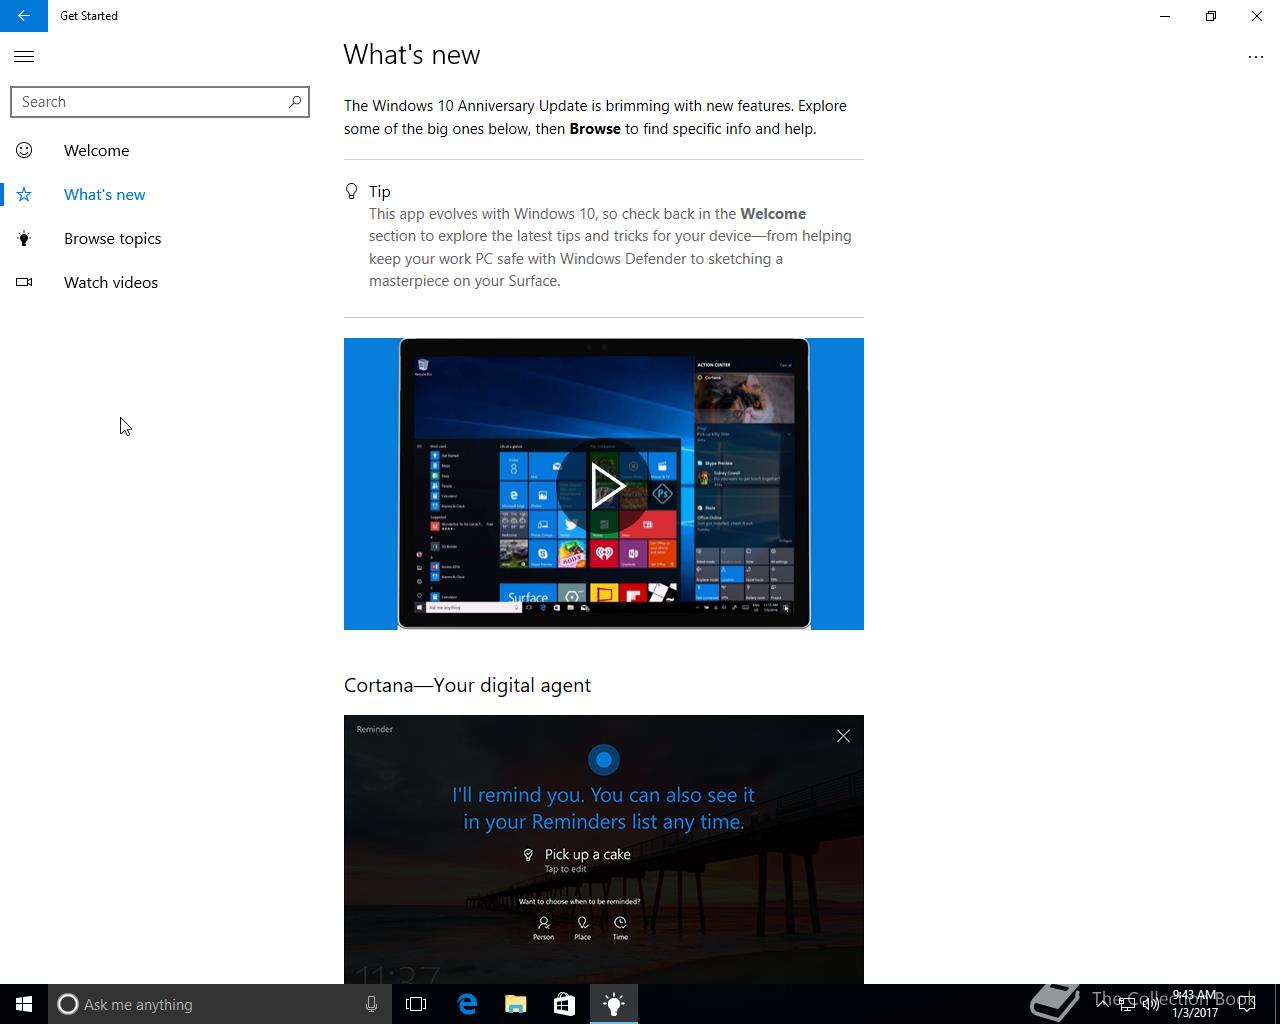Click the Place option in reminder
Image resolution: width=1280 pixels, height=1024 pixels.
click(582, 929)
